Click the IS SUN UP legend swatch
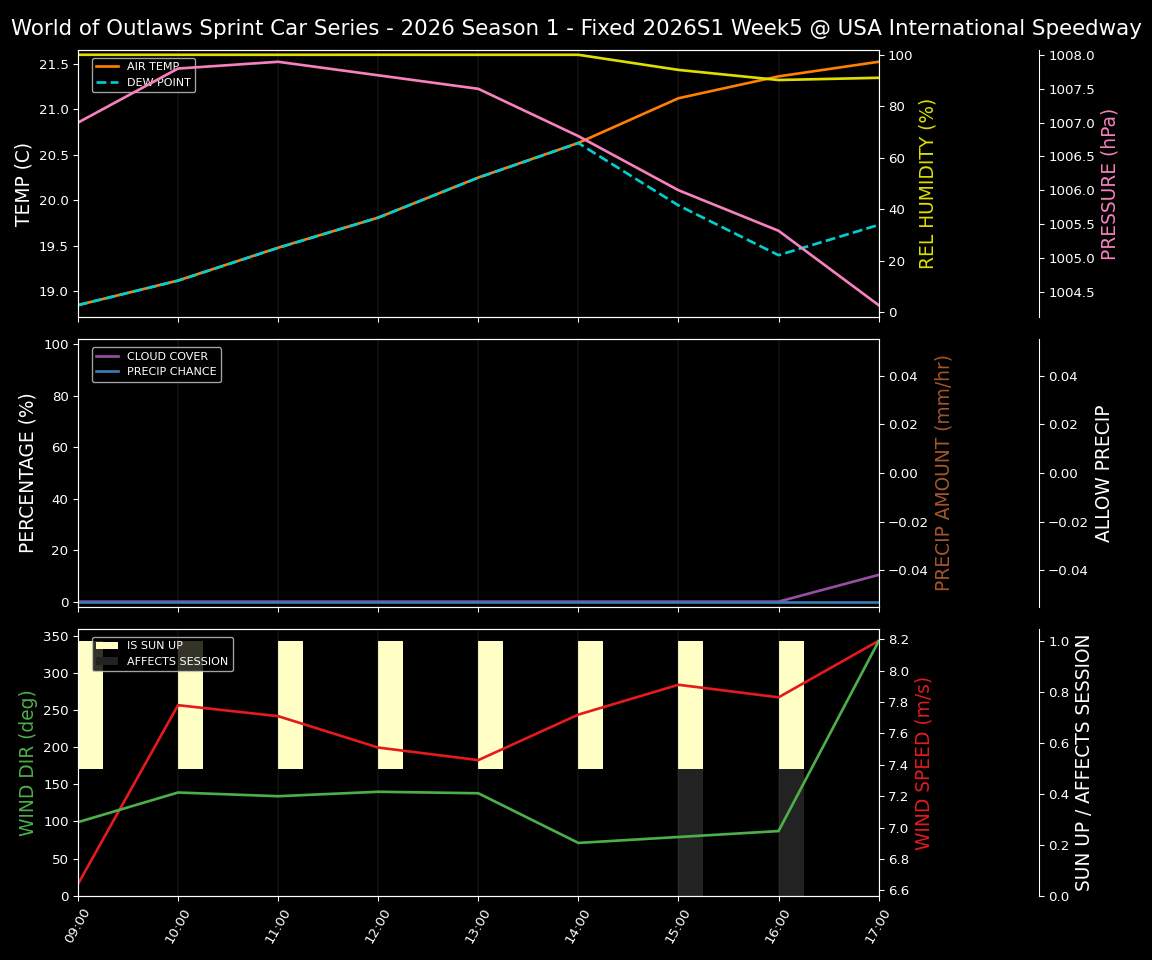Screen dimensions: 1152x960 tap(105, 643)
